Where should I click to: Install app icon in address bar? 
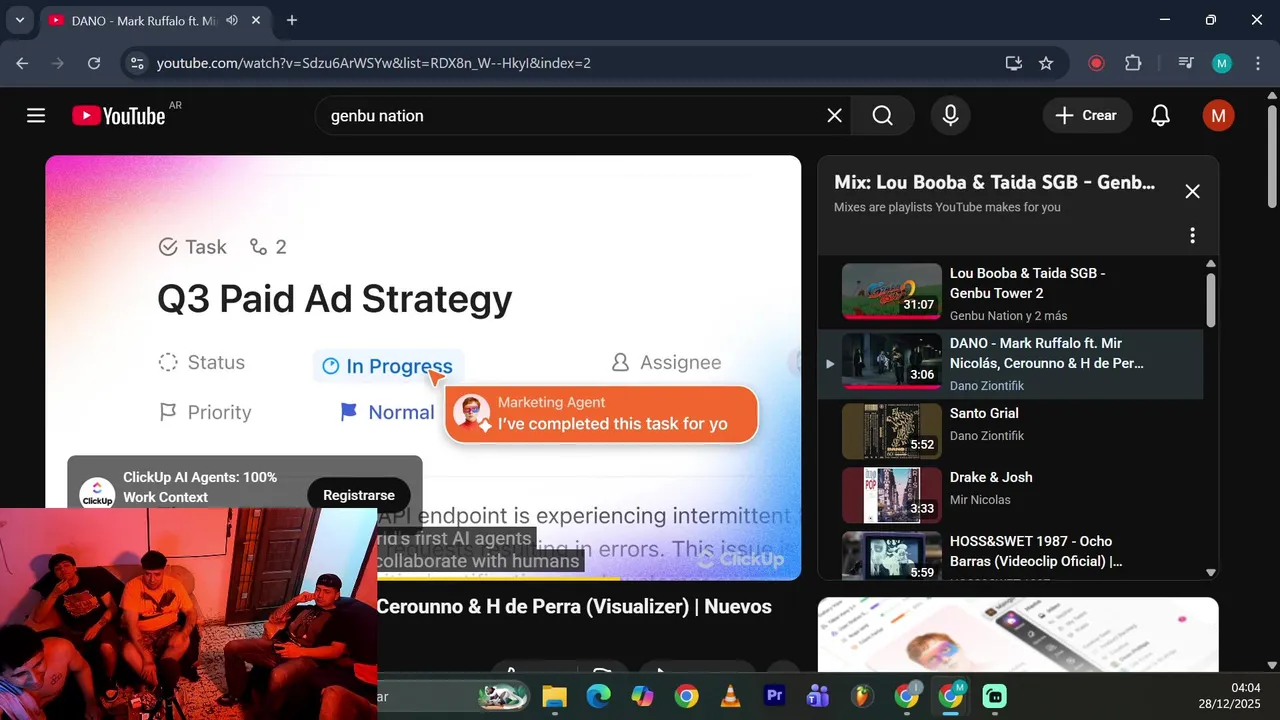click(x=1014, y=63)
